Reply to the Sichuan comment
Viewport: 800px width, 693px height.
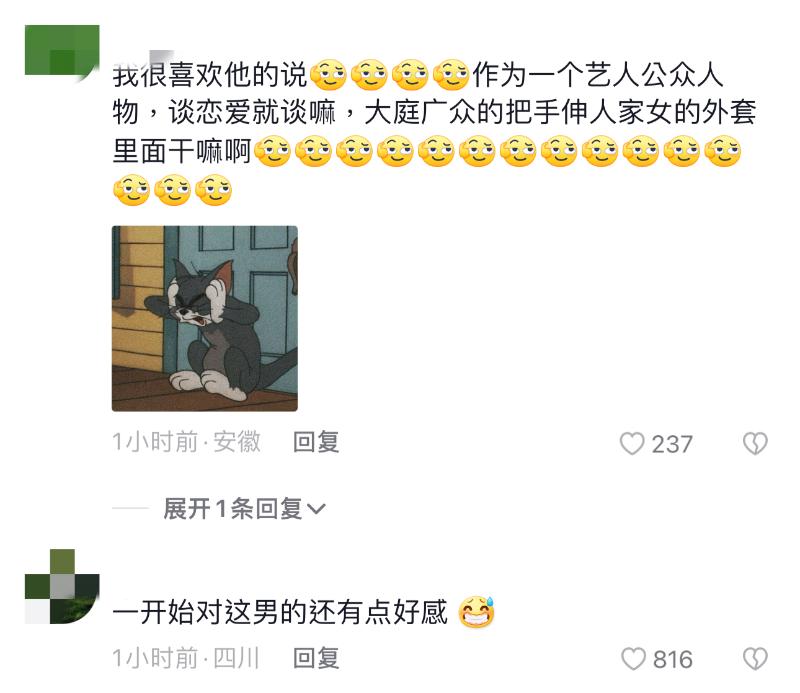[x=316, y=658]
